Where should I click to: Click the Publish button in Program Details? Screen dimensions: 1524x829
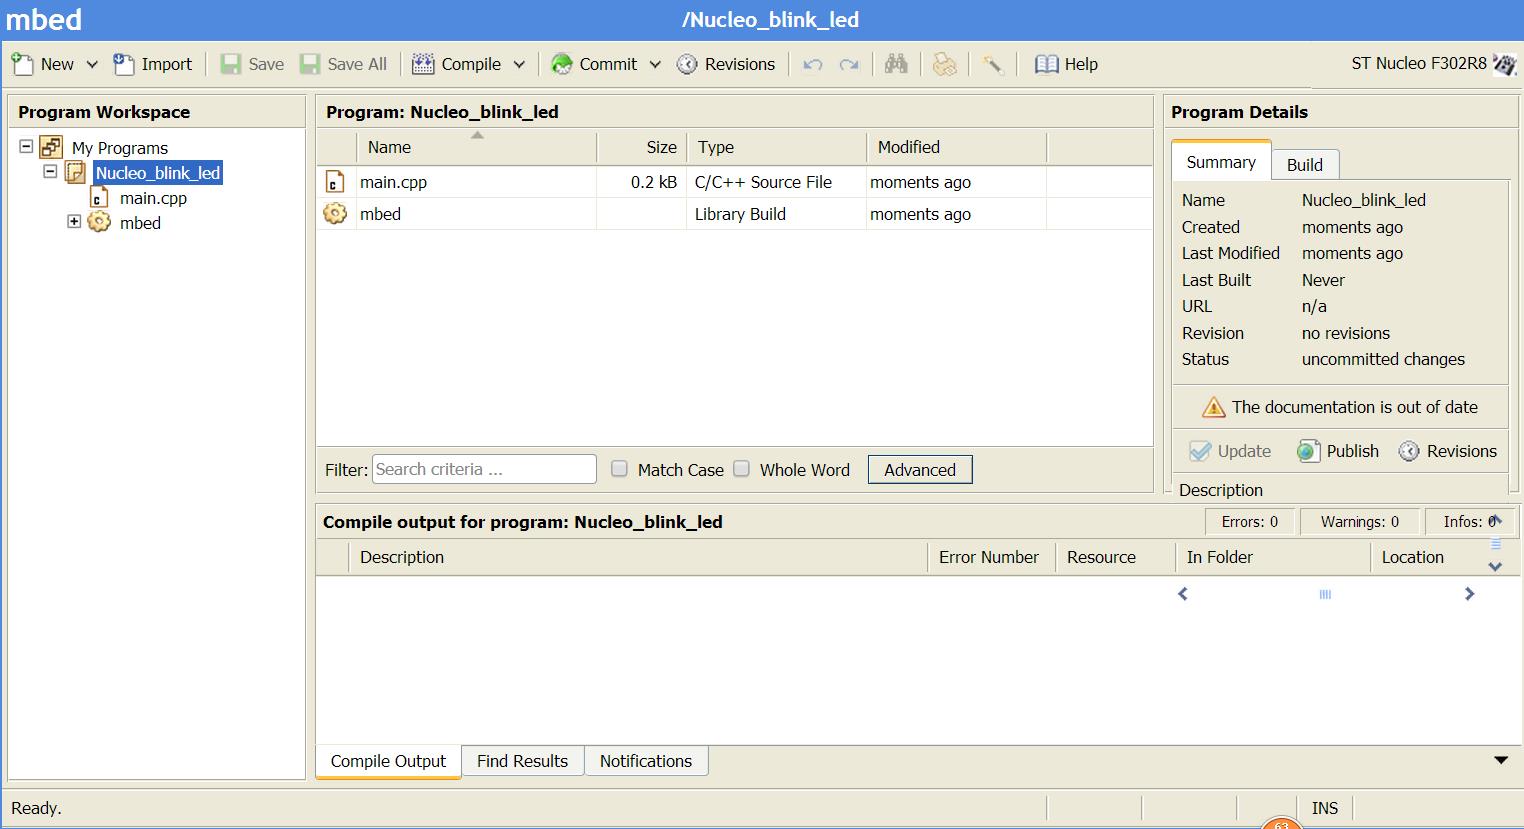click(1338, 451)
